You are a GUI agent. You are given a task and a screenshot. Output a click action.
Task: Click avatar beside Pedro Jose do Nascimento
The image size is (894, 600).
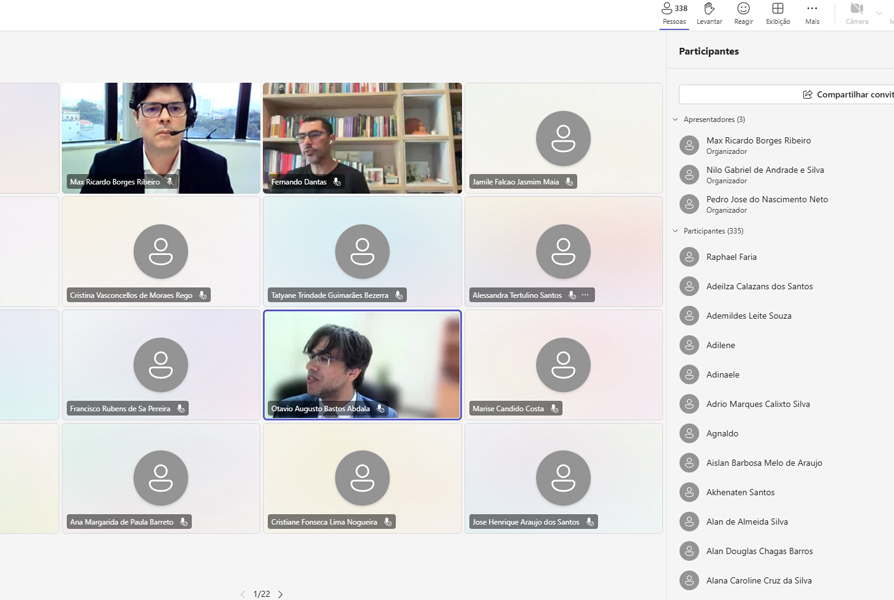[x=689, y=204]
